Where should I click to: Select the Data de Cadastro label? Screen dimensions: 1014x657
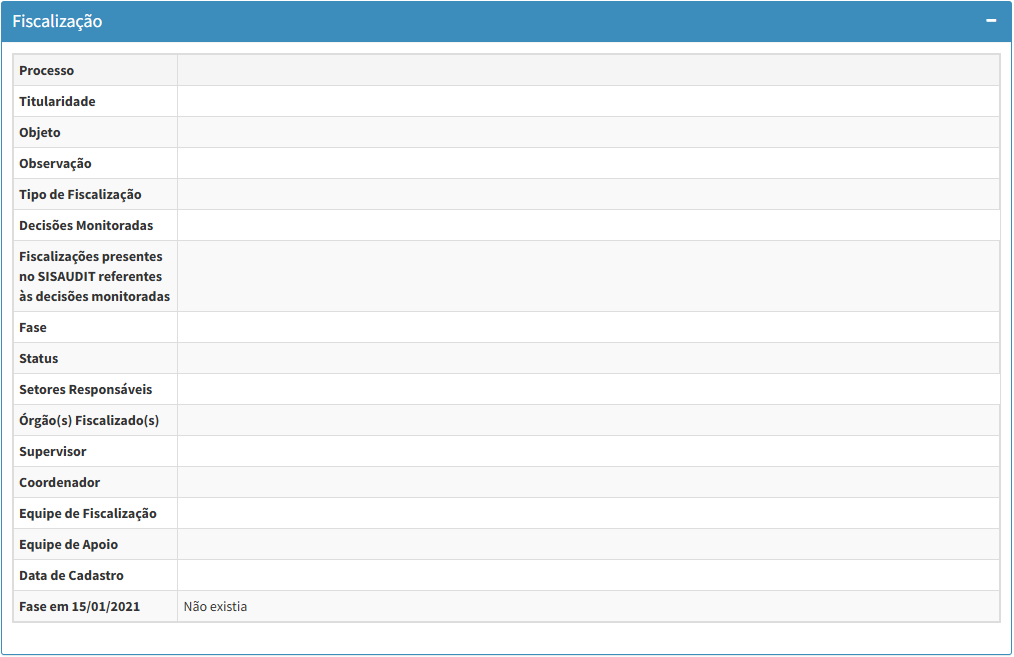tap(71, 576)
